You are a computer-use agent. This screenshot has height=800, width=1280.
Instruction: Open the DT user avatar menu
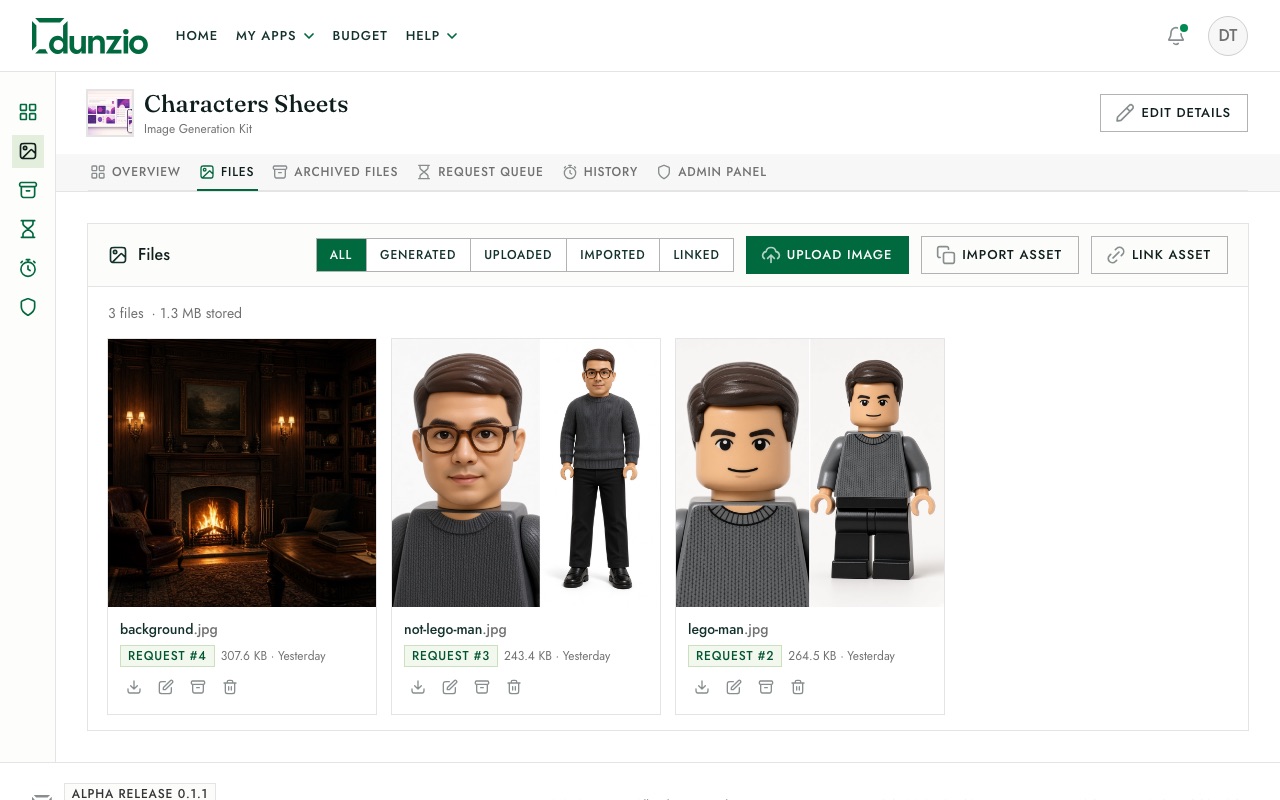pos(1228,36)
